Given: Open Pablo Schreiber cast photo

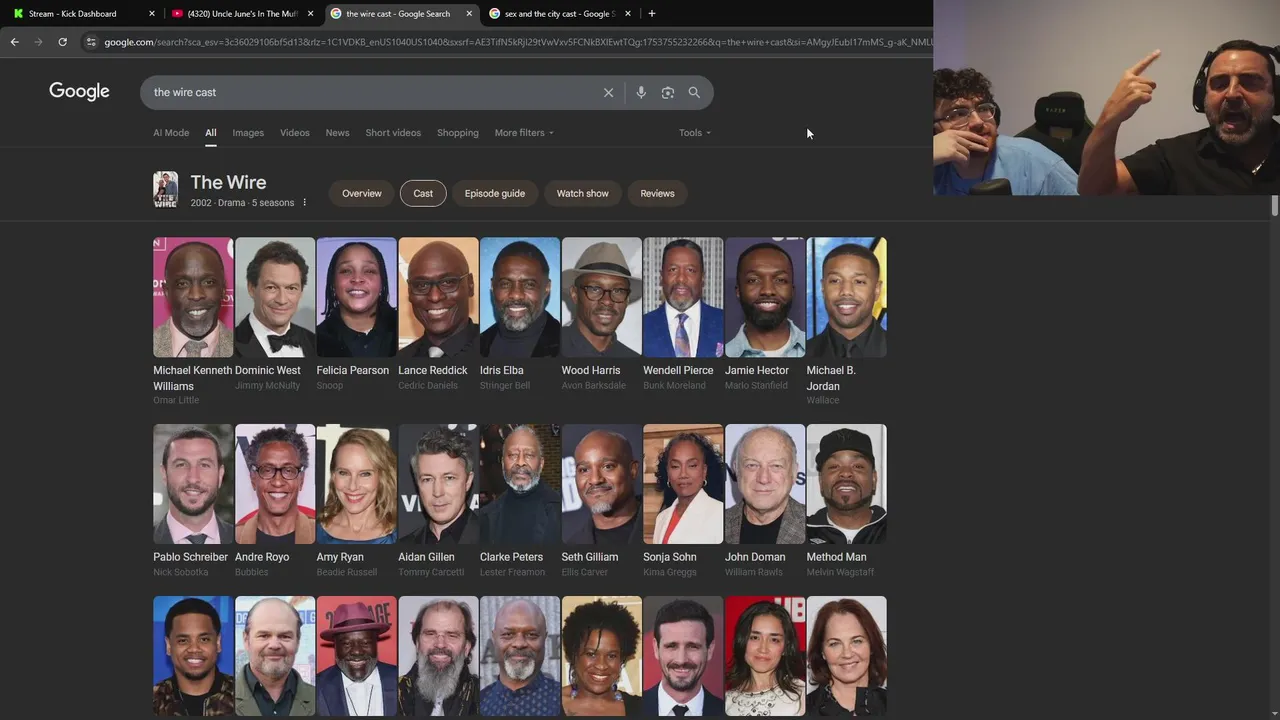Looking at the screenshot, I should click(x=193, y=484).
